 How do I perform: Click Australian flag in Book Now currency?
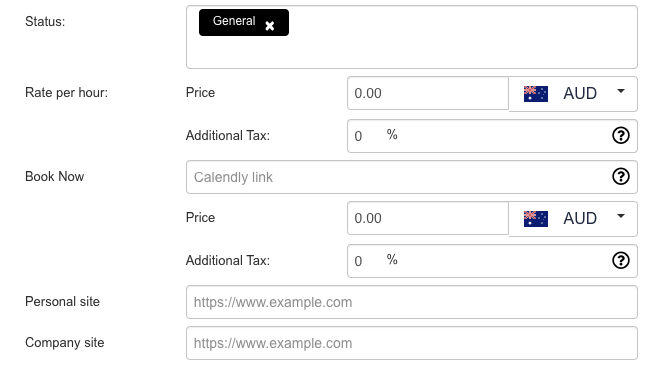pos(536,219)
